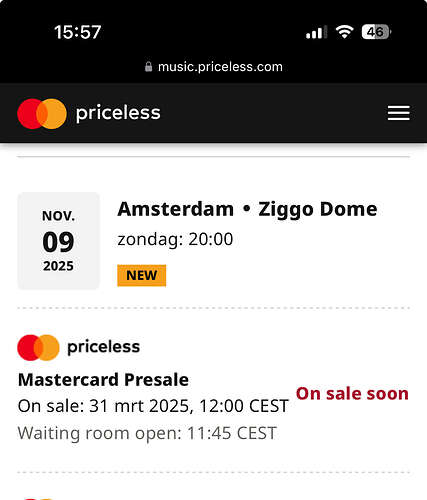Tap the zondag: 20:00 time text
Screen dimensions: 427x500
coord(175,239)
